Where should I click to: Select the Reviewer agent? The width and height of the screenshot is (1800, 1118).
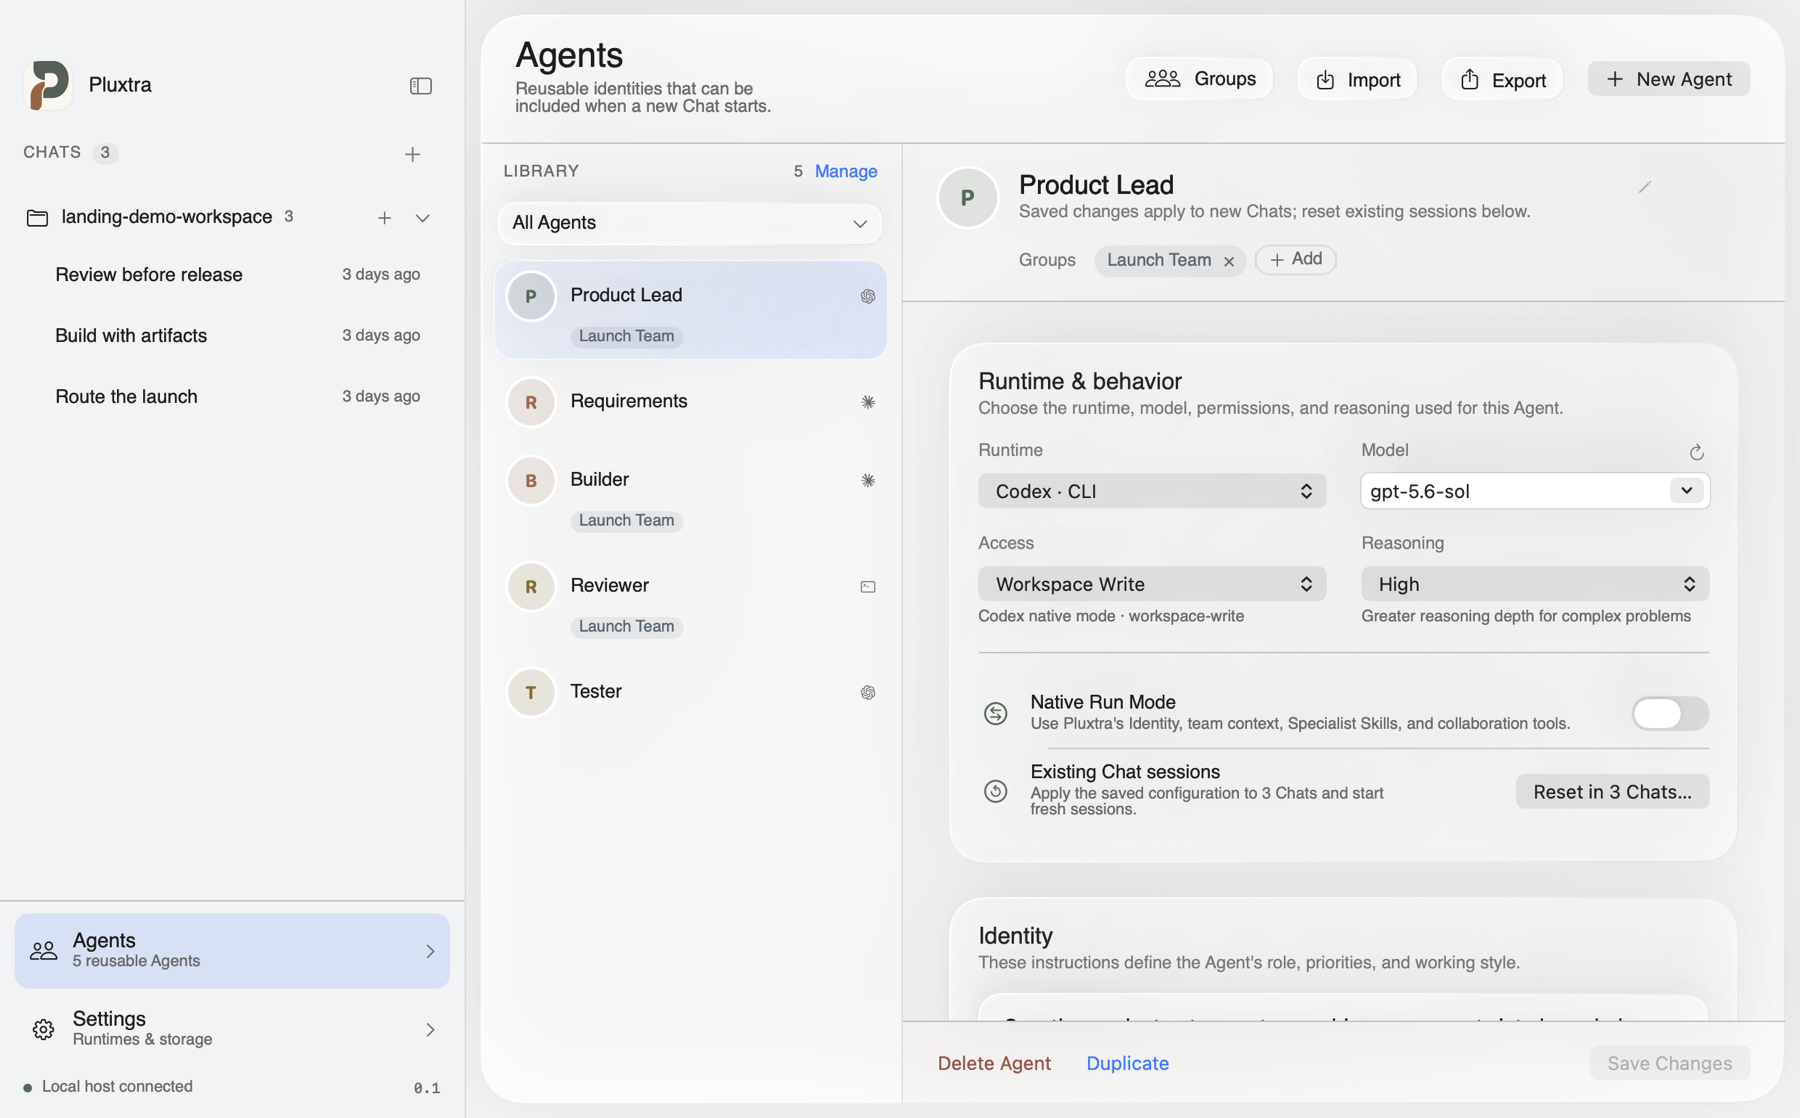coord(691,602)
